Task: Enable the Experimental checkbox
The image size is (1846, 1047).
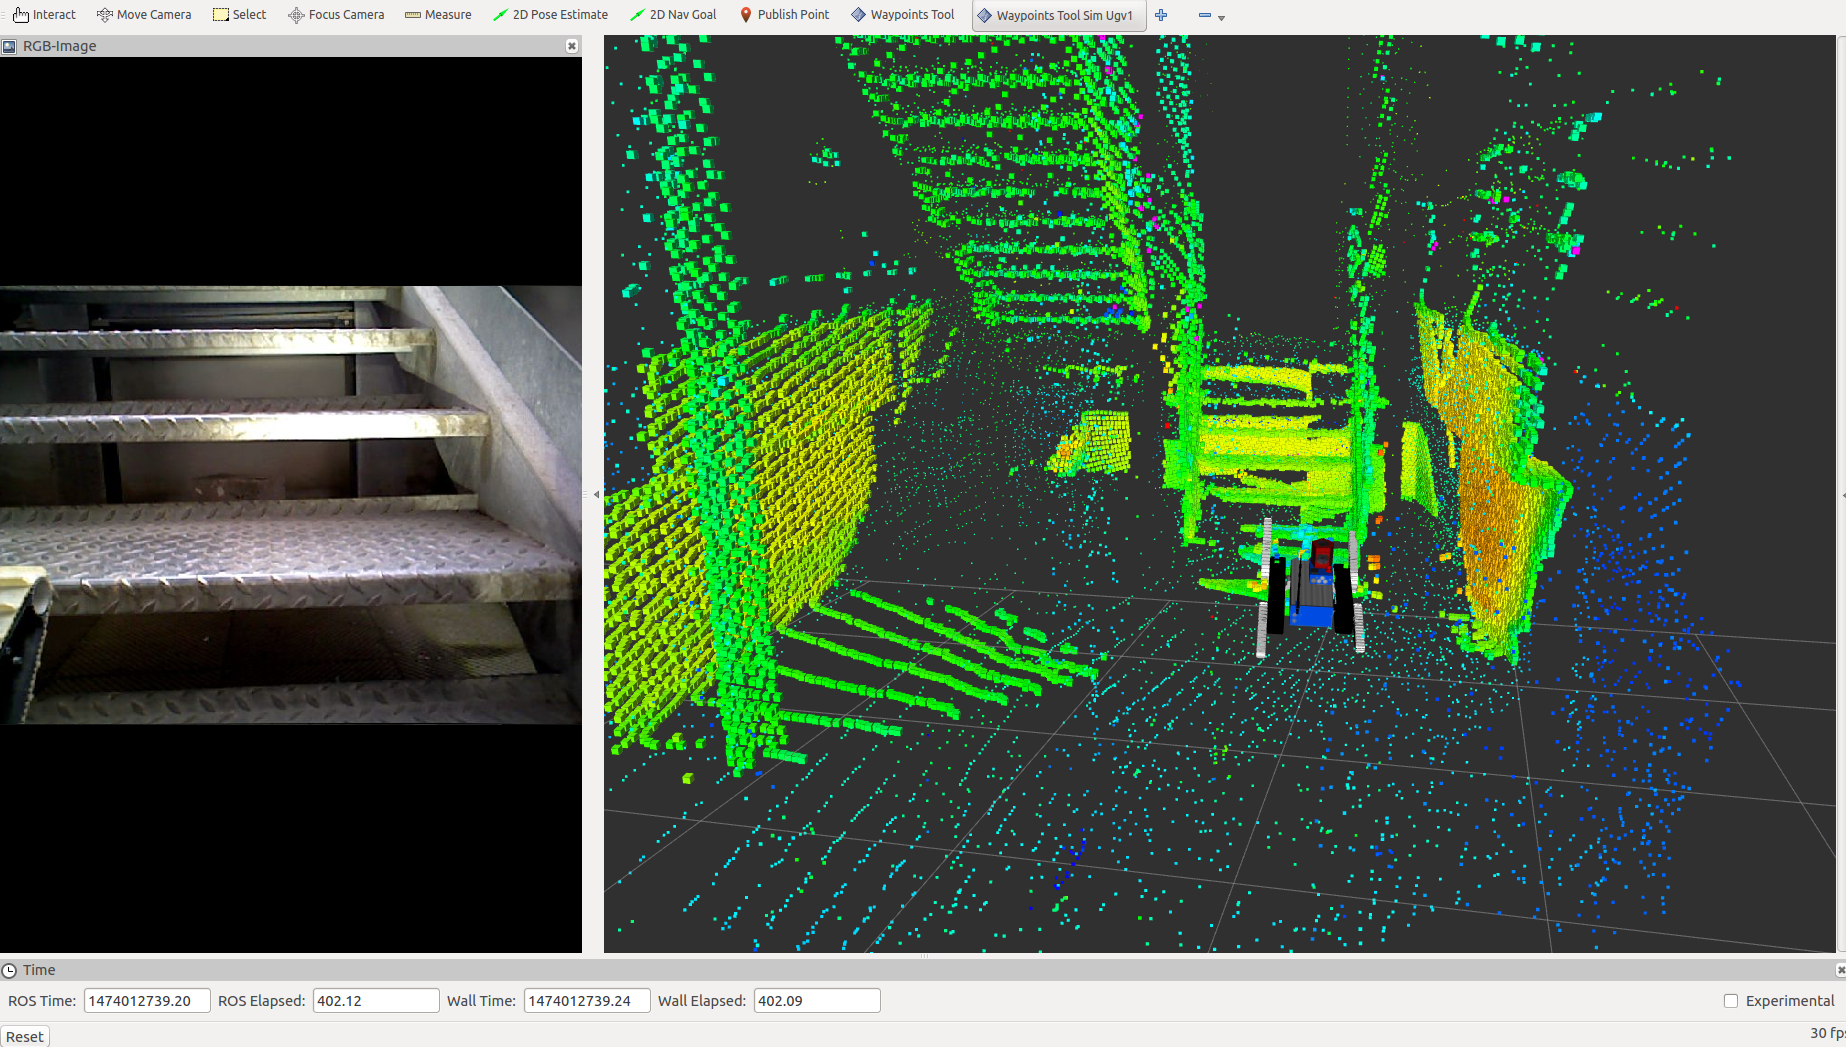Action: point(1731,1001)
